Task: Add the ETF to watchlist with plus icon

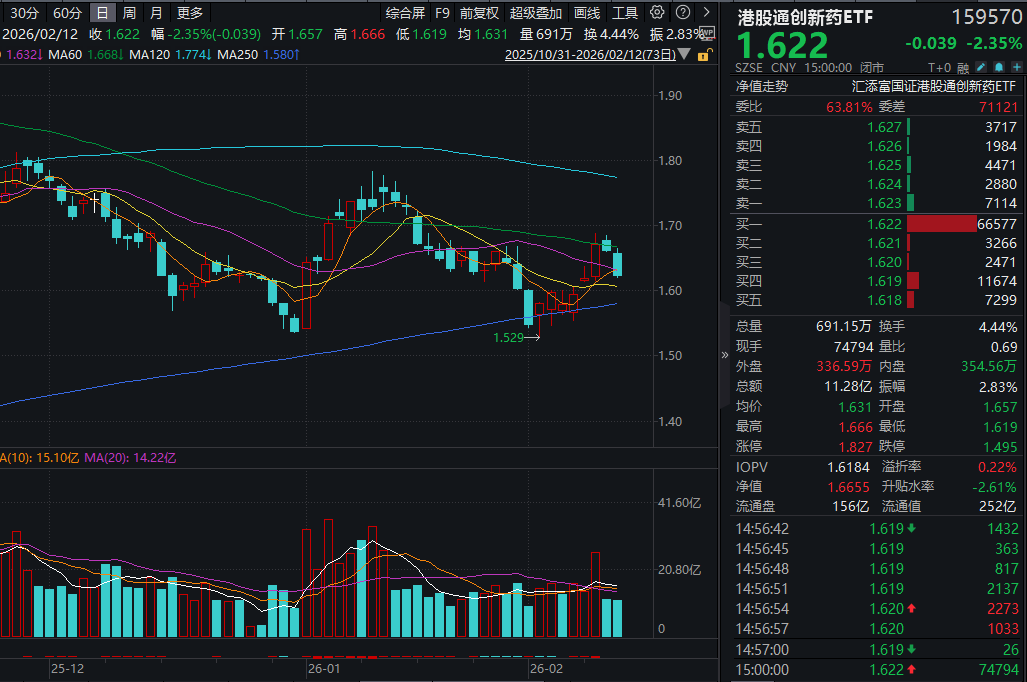Action: 1017,66
